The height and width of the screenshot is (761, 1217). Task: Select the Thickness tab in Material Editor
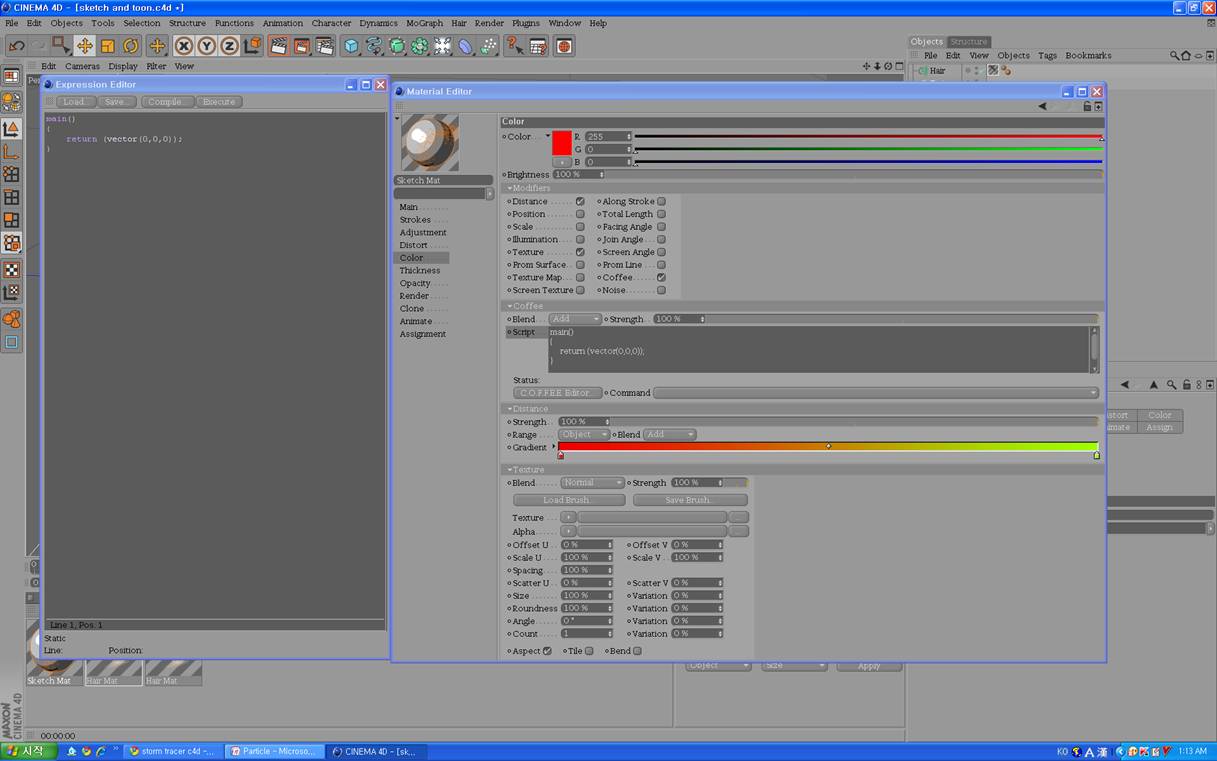coord(420,271)
